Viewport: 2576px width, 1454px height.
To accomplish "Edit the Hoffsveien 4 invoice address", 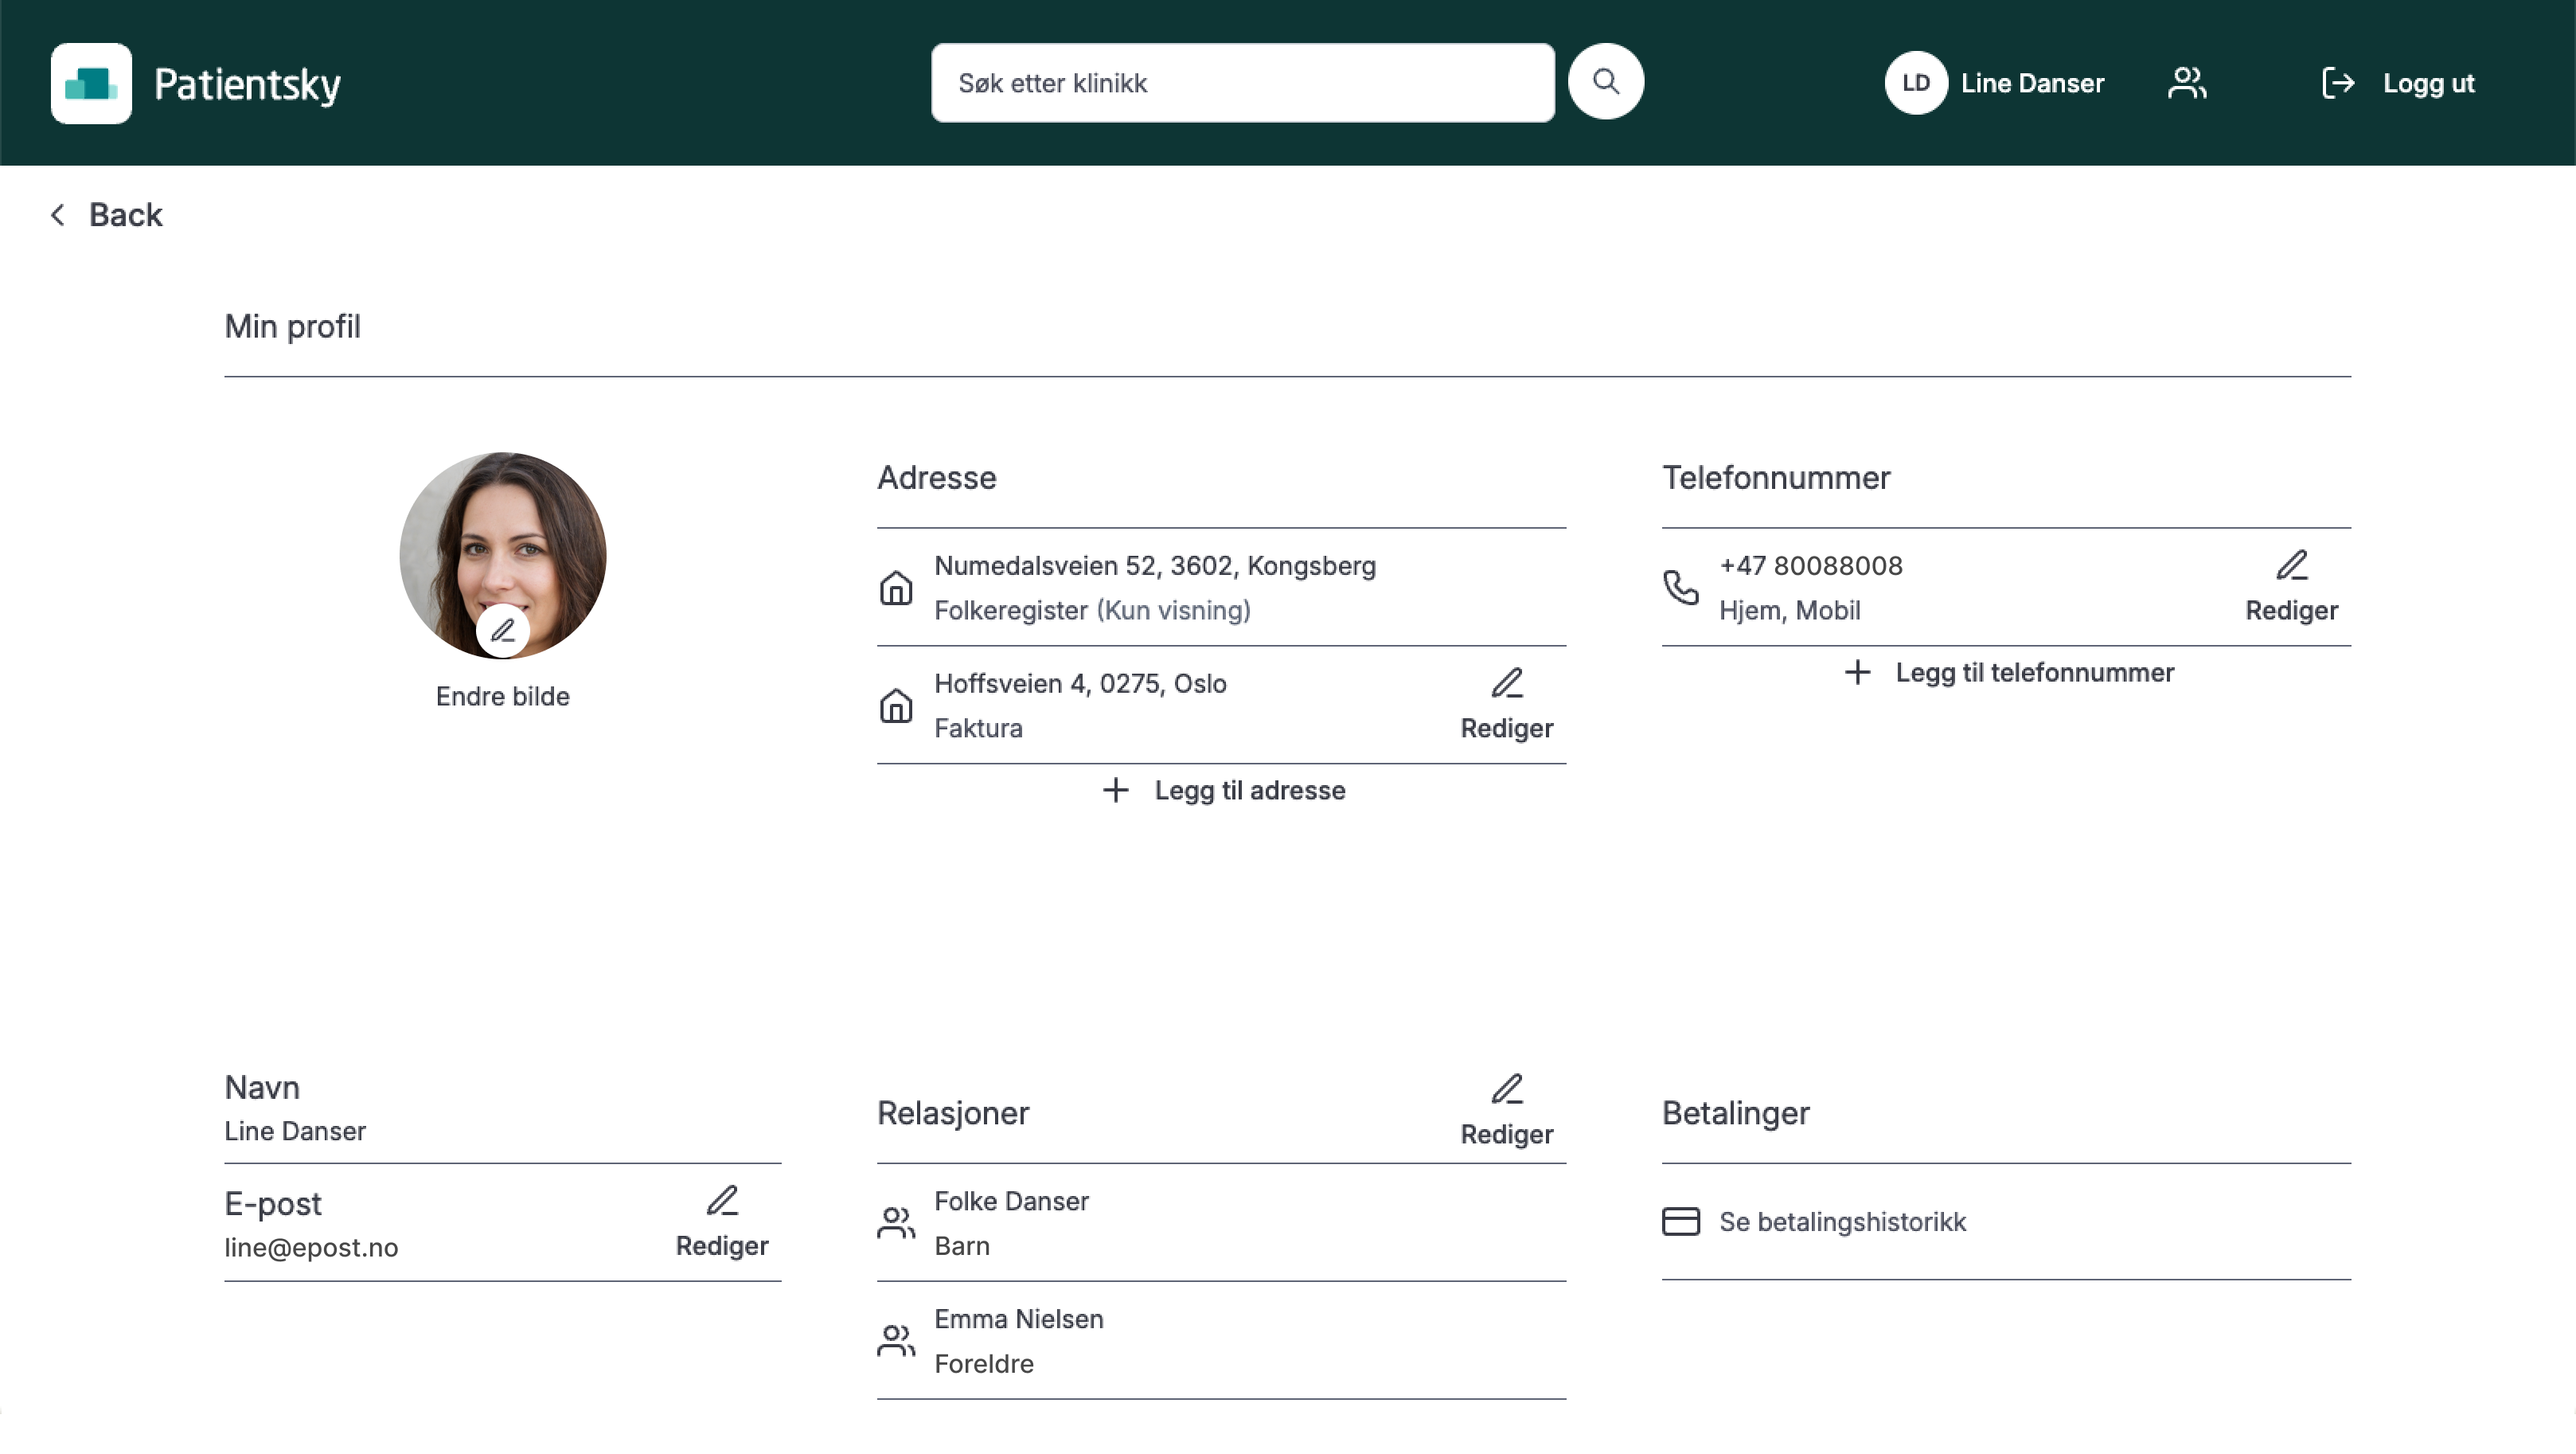I will click(x=1506, y=704).
